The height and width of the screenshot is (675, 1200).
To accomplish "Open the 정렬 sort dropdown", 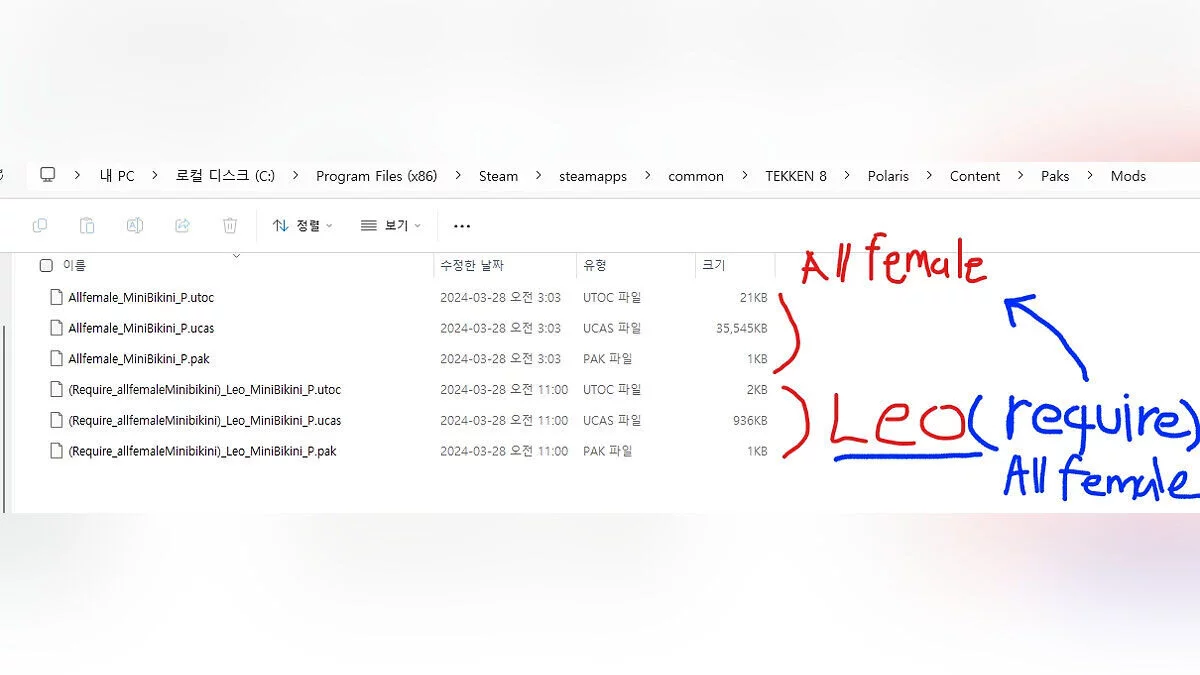I will point(303,226).
